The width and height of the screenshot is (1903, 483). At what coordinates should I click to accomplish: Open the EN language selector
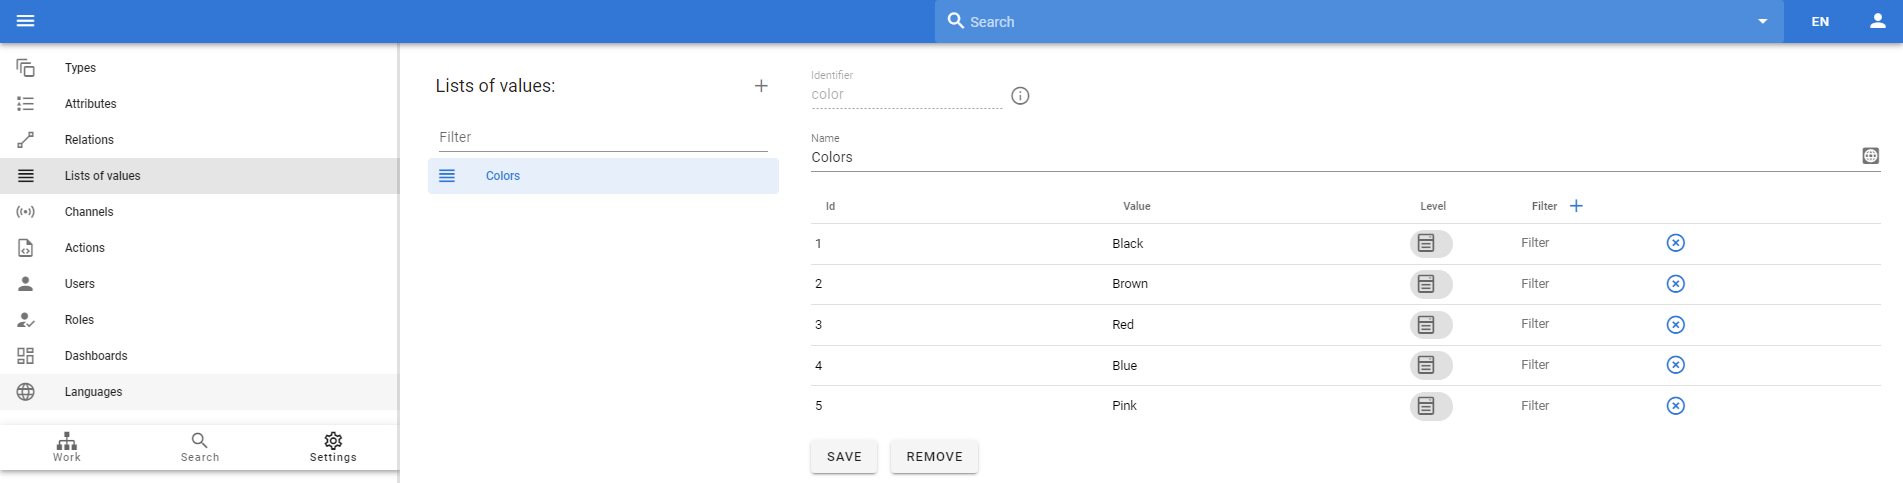[x=1820, y=21]
